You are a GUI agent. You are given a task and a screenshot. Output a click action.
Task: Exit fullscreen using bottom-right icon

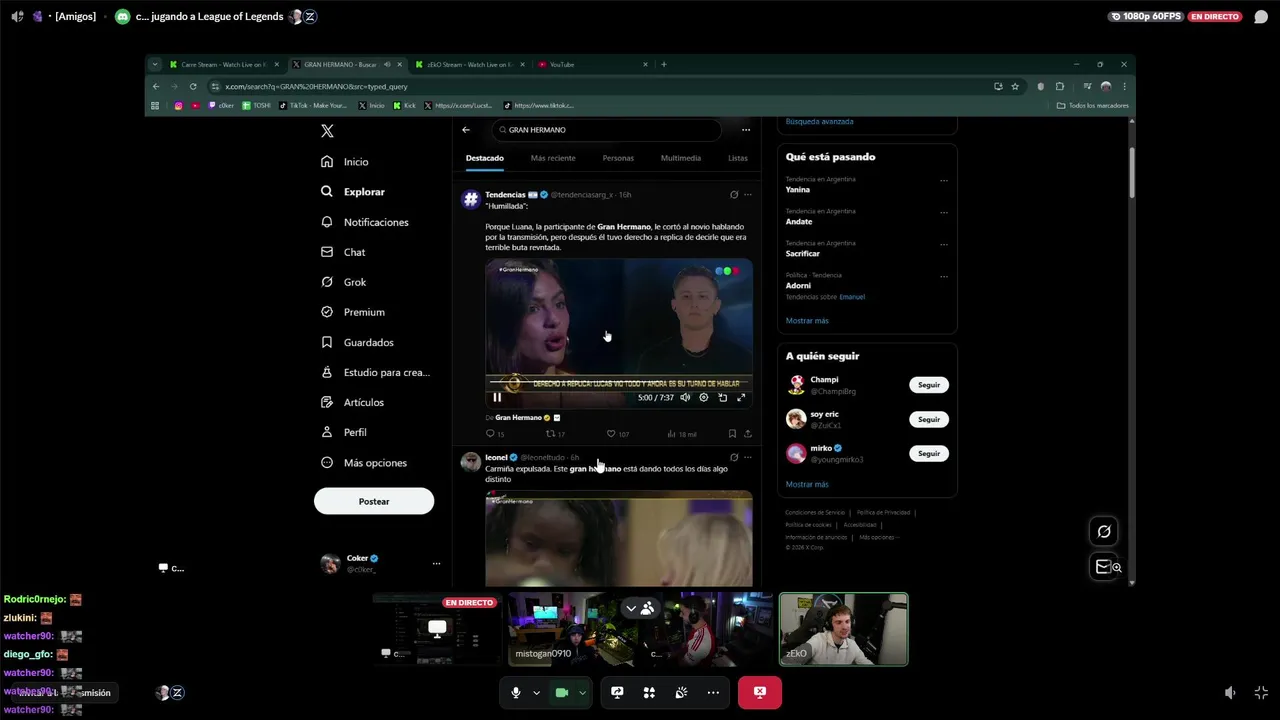point(1261,692)
